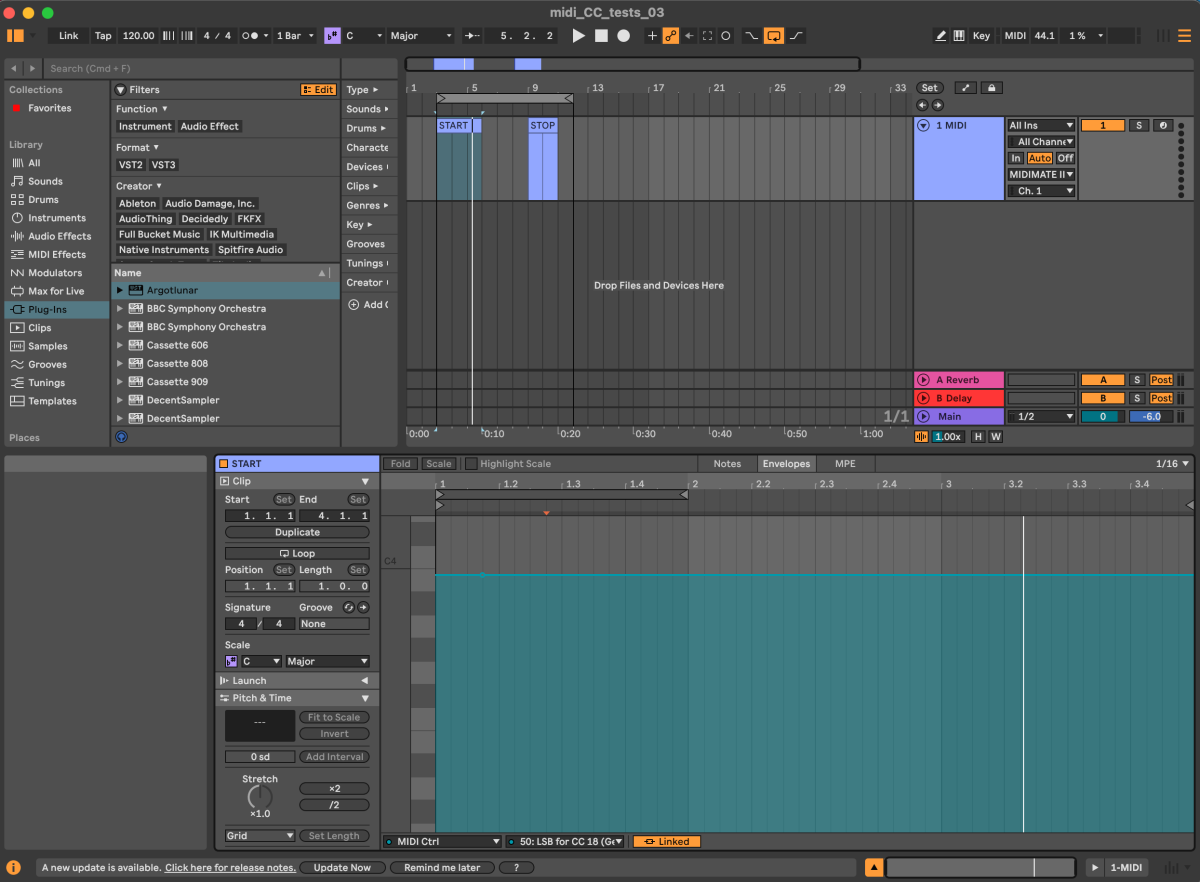Toggle the Automation Arm icon

(x=671, y=35)
